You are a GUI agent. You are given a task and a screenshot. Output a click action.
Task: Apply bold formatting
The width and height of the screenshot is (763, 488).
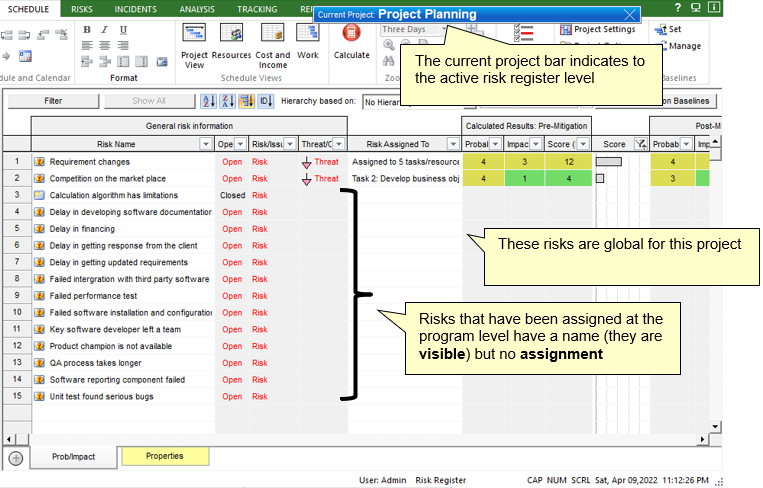[x=87, y=29]
